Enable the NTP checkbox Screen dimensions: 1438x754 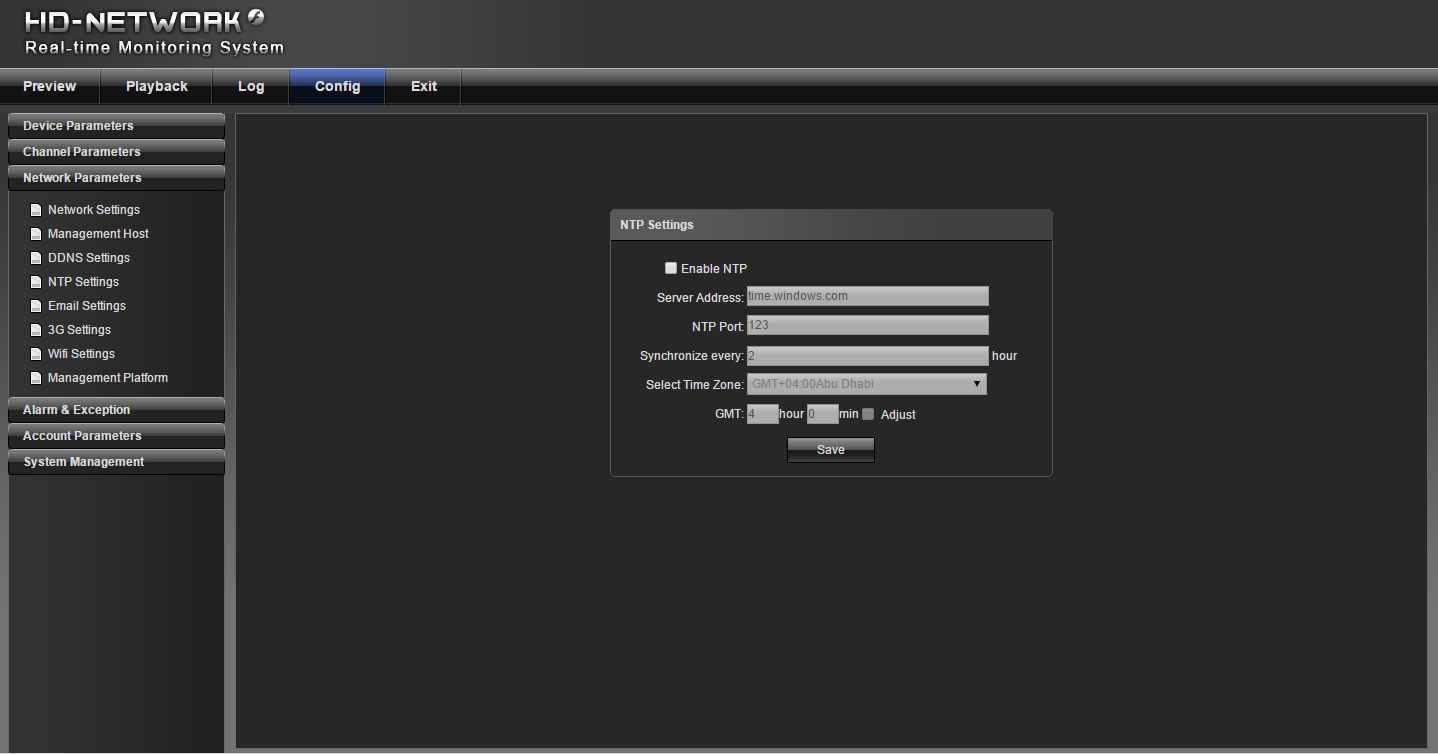click(671, 268)
